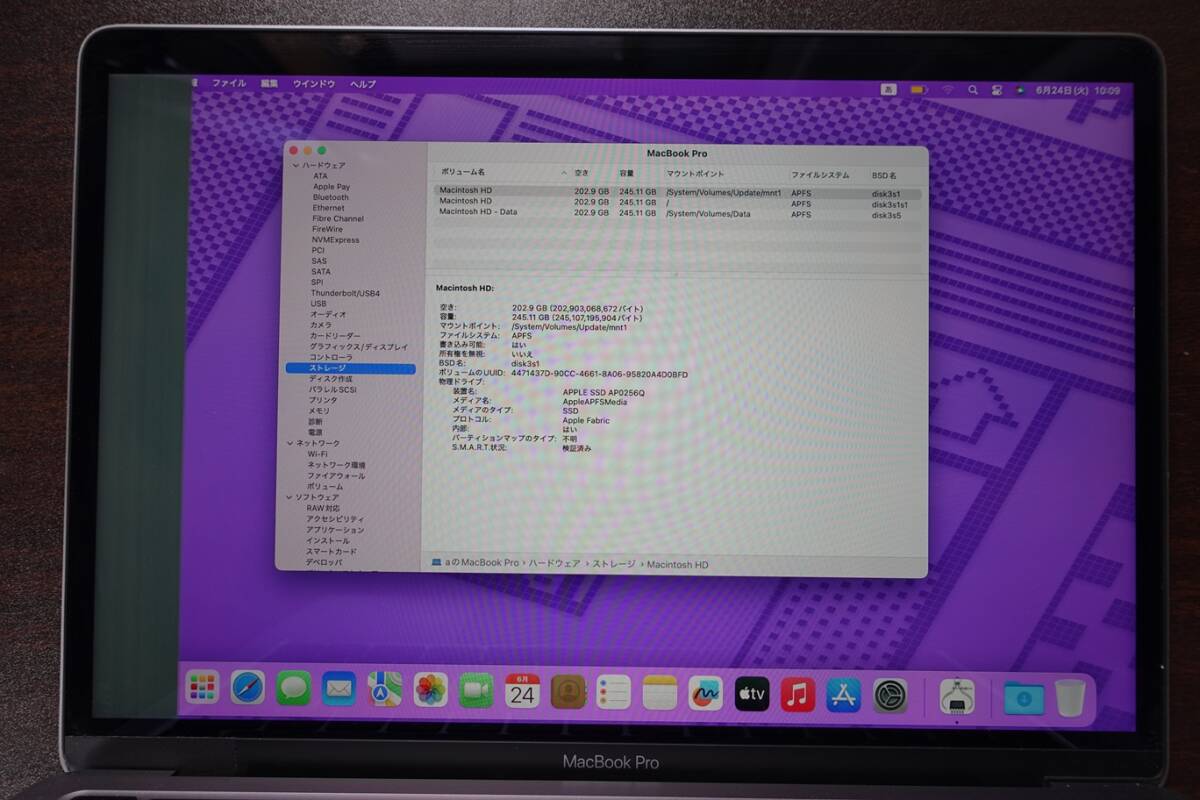Open the Music app in the Dock
This screenshot has height=800, width=1200.
click(798, 694)
